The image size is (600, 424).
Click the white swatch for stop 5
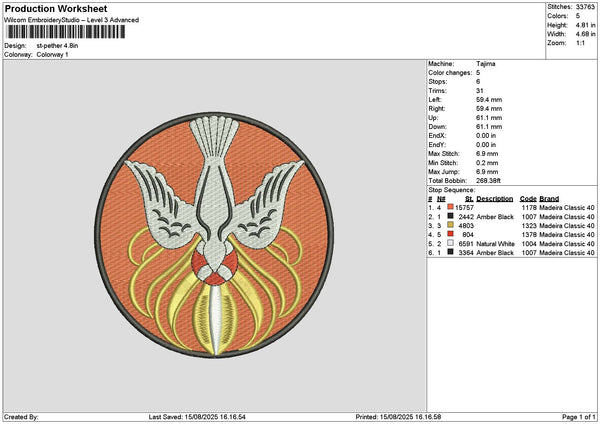451,243
